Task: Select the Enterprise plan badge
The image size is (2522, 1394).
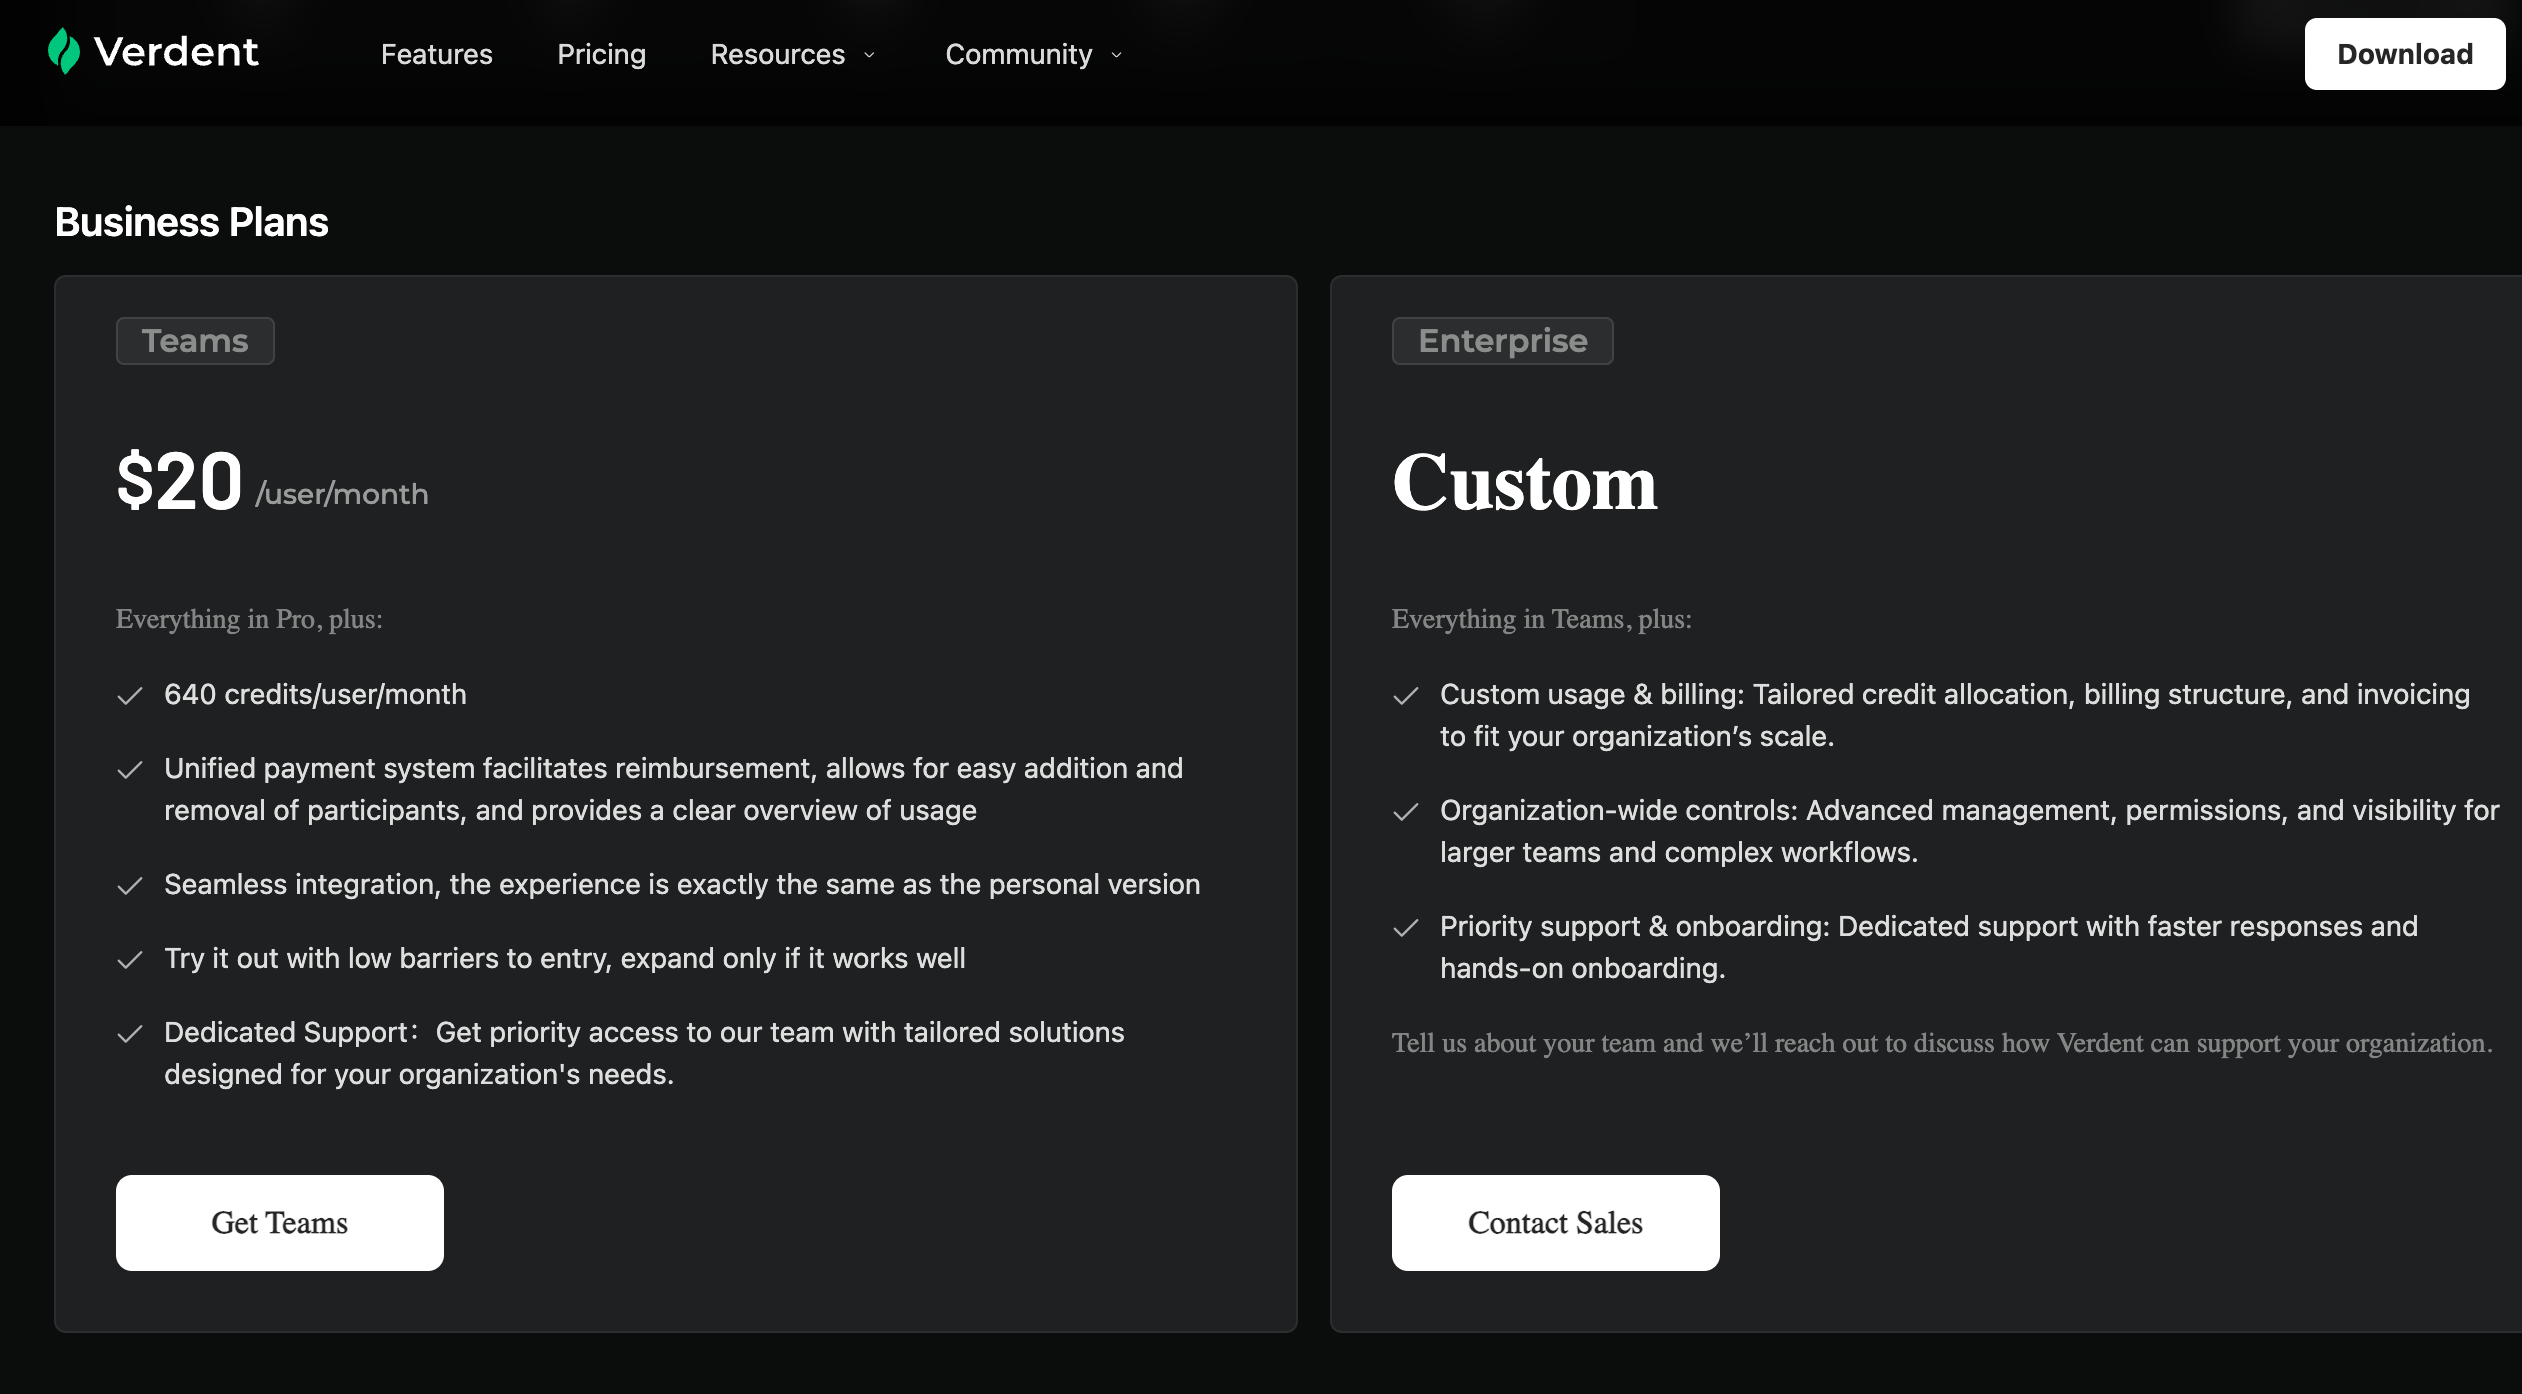Action: click(1502, 341)
